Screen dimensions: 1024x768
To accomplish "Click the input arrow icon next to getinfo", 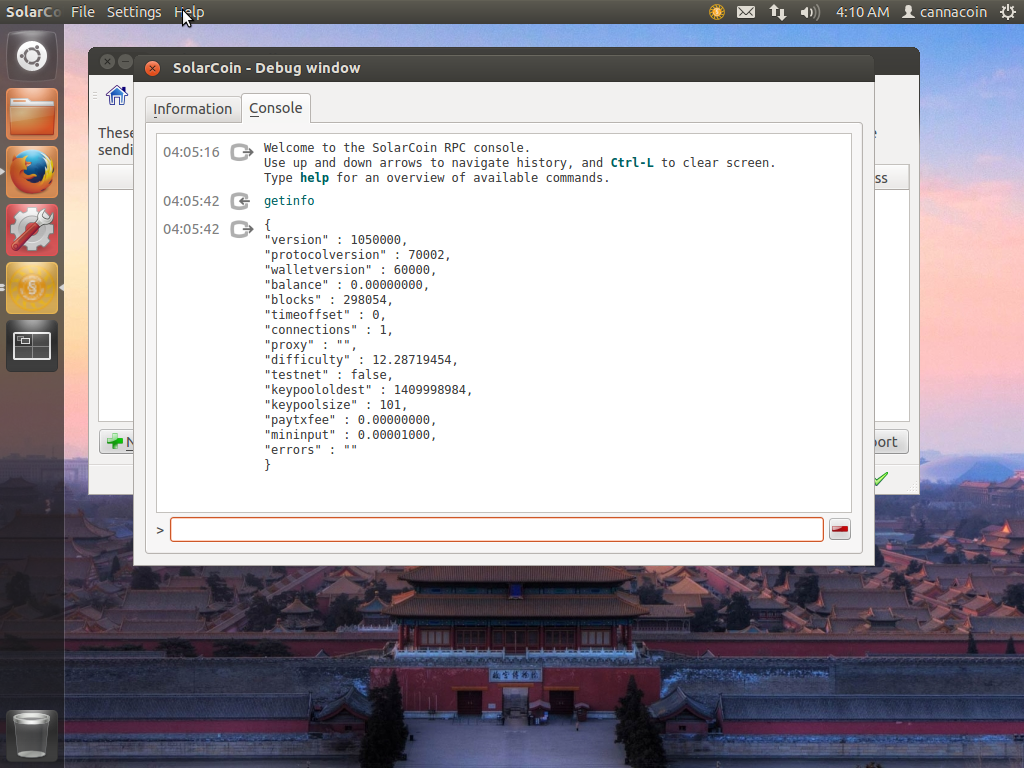I will (241, 201).
